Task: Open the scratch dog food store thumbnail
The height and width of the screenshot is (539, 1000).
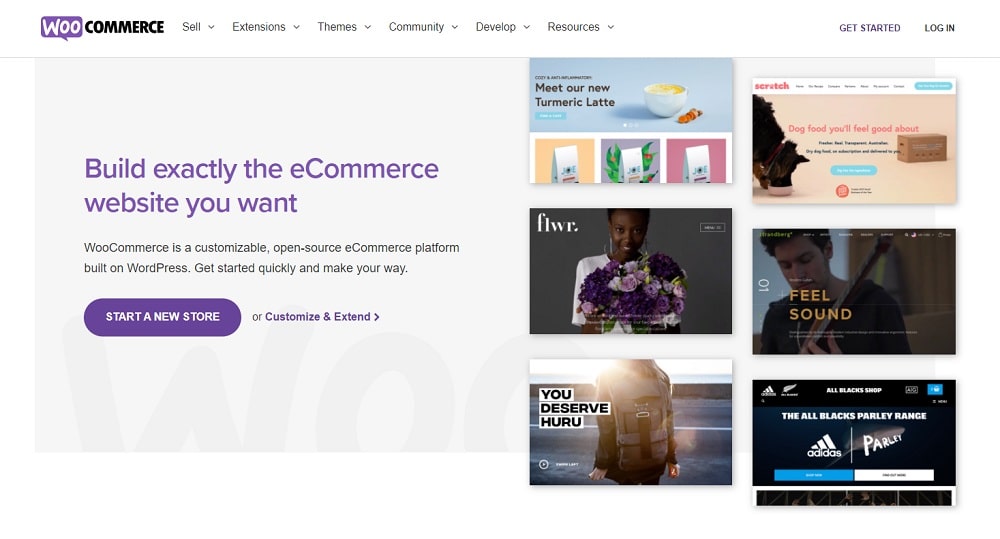Action: (x=854, y=141)
